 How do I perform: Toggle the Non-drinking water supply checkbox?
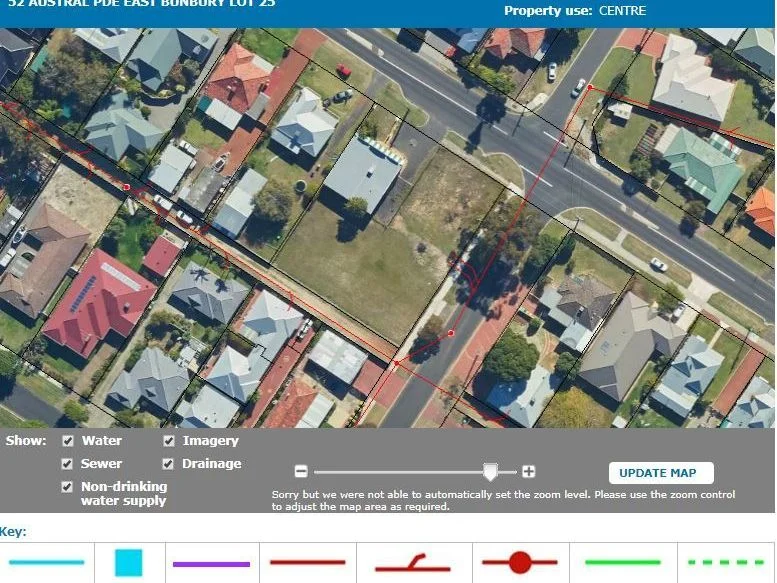[68, 487]
